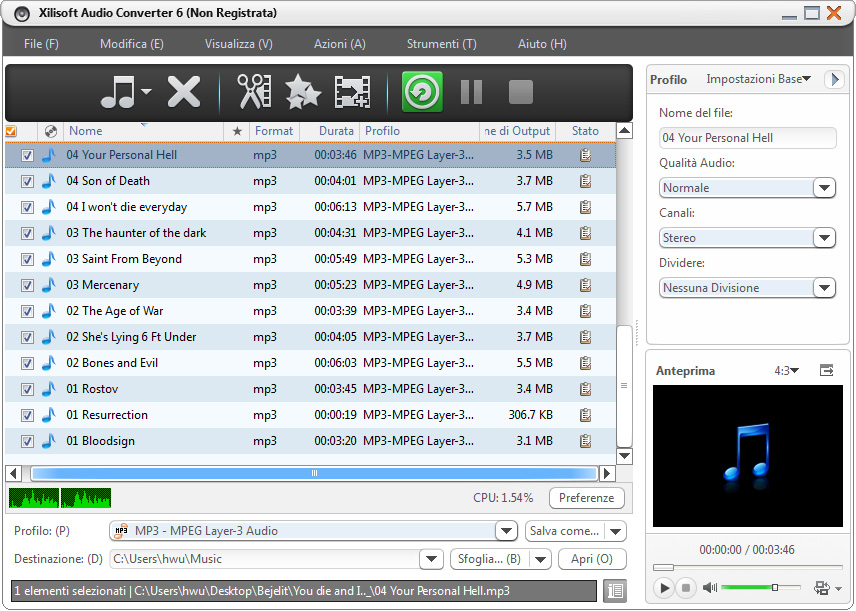
Task: Click the Nome del file input field
Action: [747, 138]
